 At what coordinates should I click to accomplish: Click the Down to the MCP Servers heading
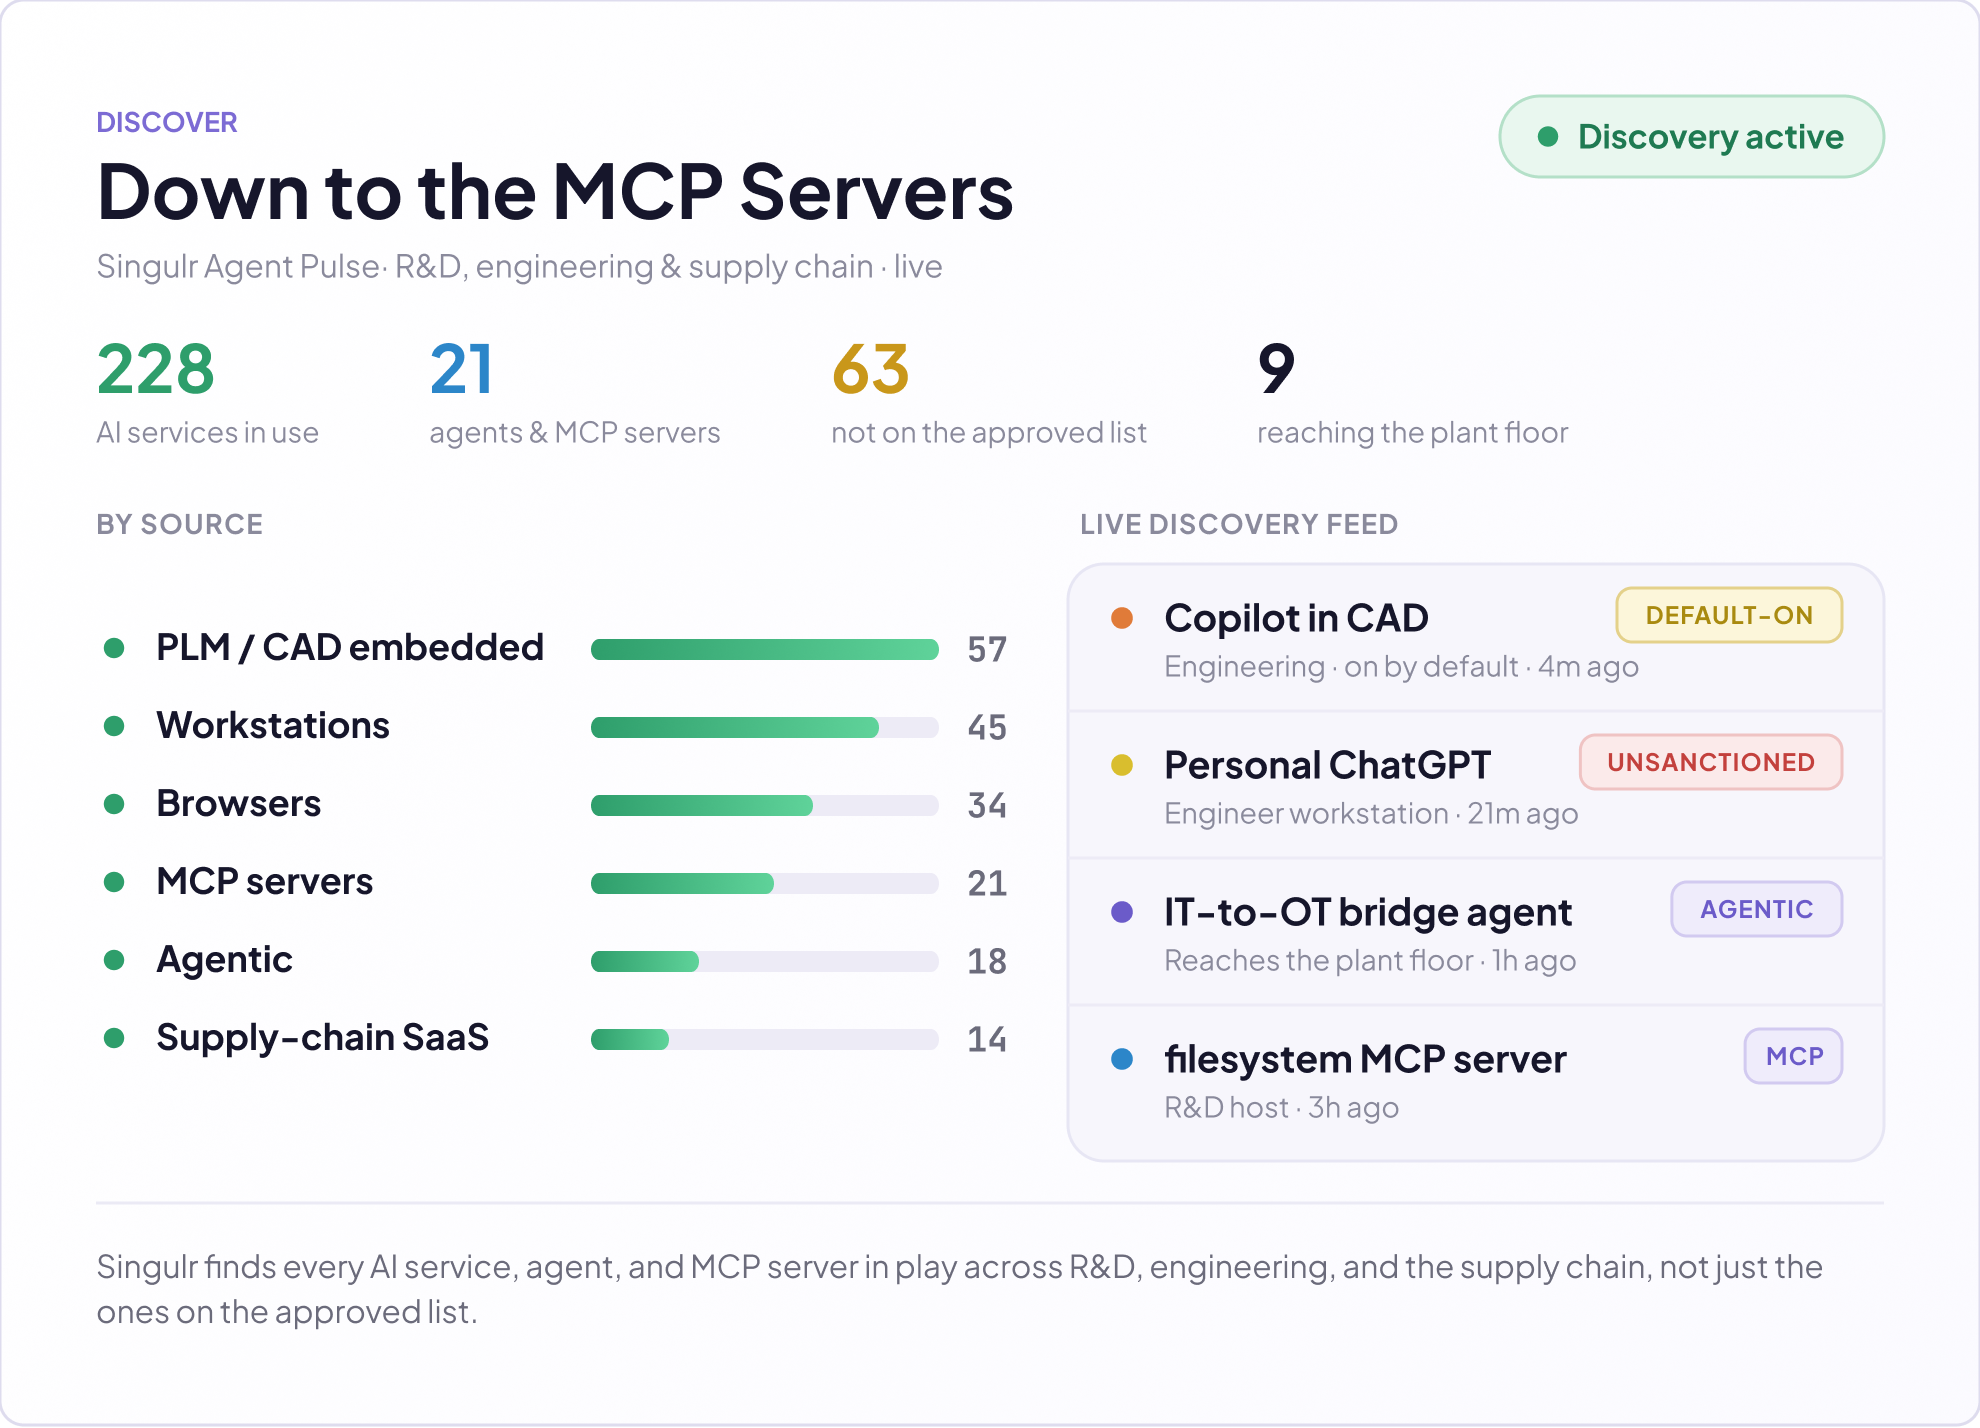pos(555,192)
